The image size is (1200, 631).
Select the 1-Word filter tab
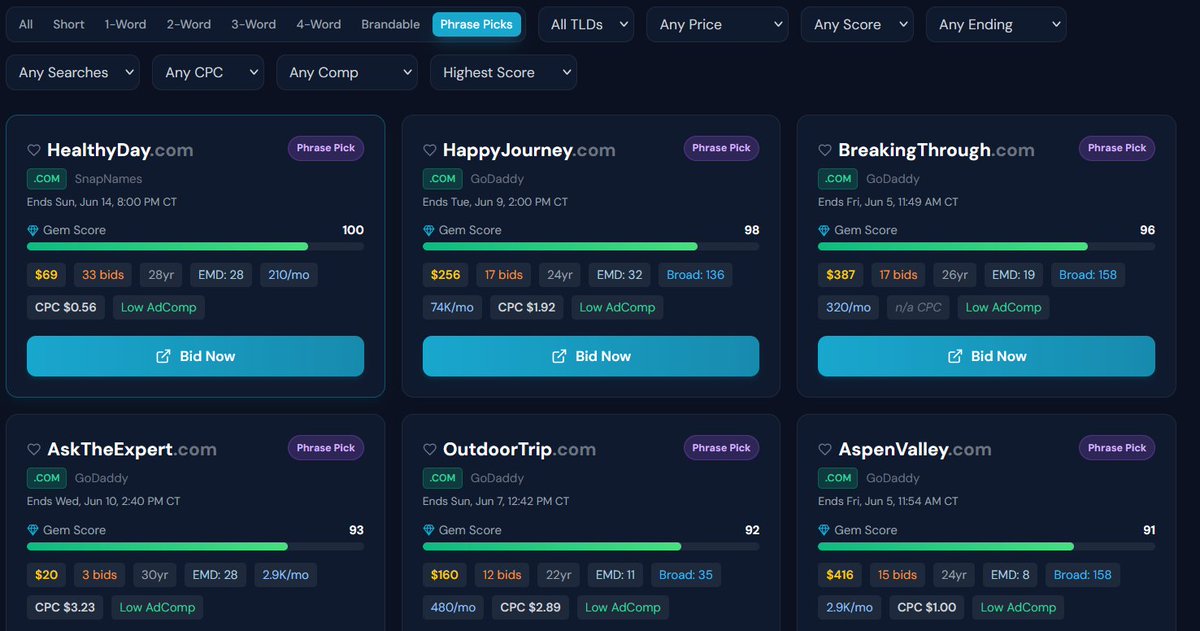(127, 24)
